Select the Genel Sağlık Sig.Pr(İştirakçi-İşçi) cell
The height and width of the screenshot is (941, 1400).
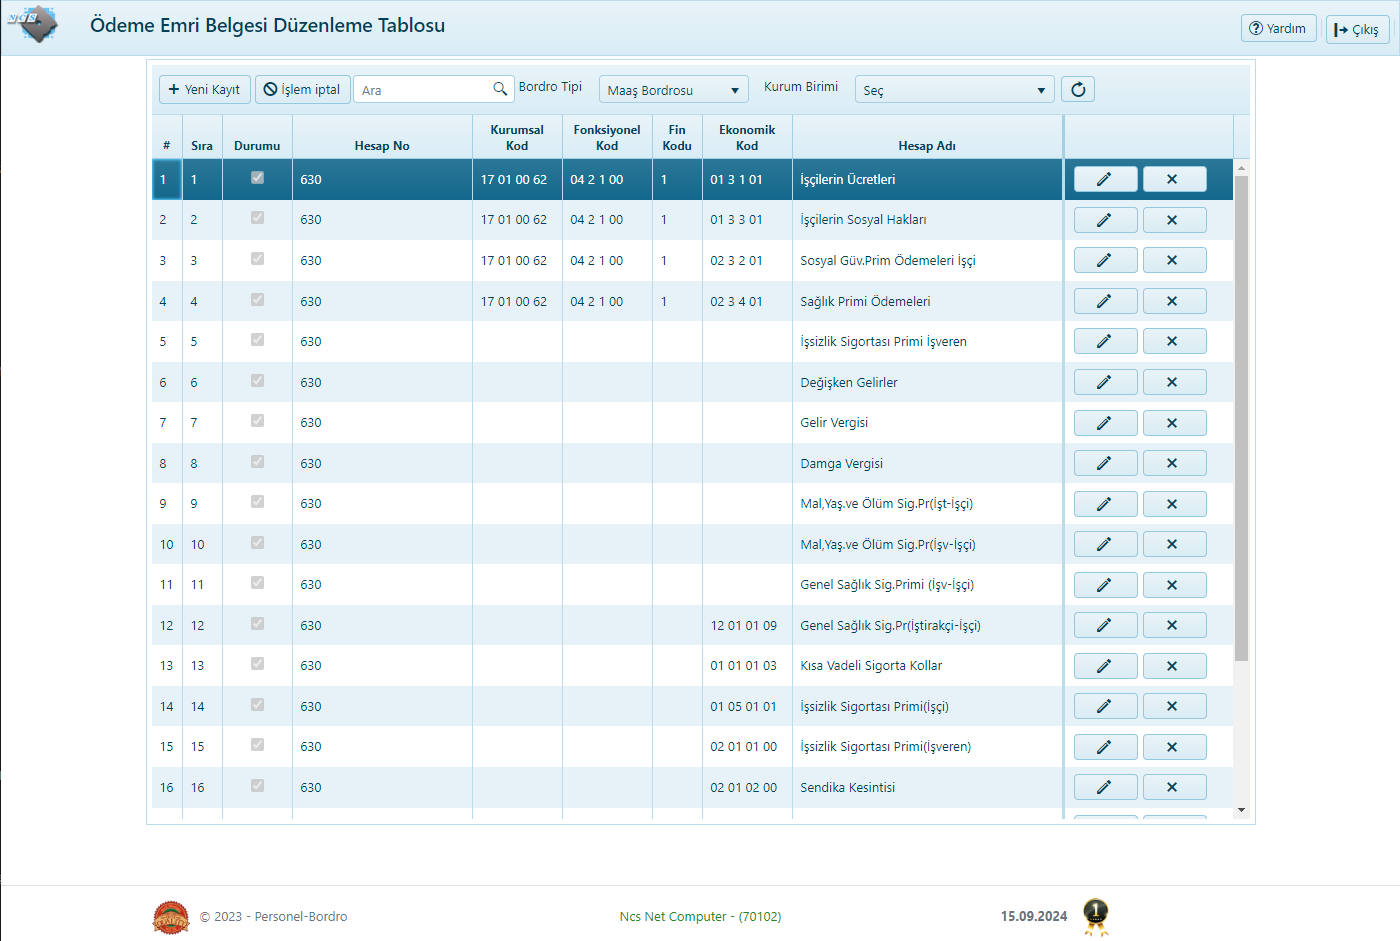[927, 625]
